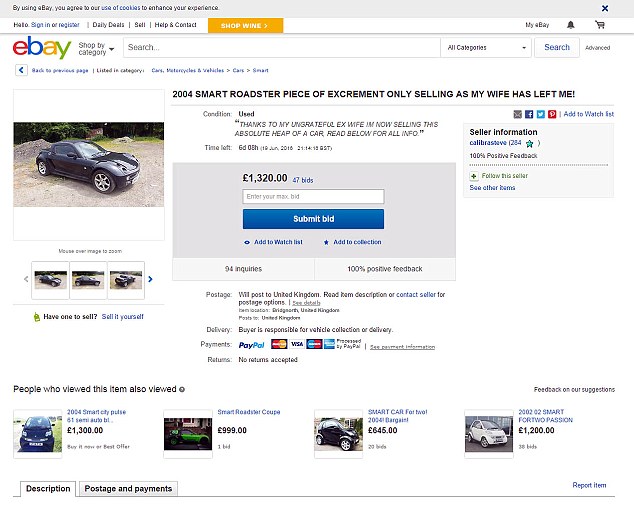Switch to the Description tab
Image resolution: width=634 pixels, height=507 pixels.
pos(48,488)
